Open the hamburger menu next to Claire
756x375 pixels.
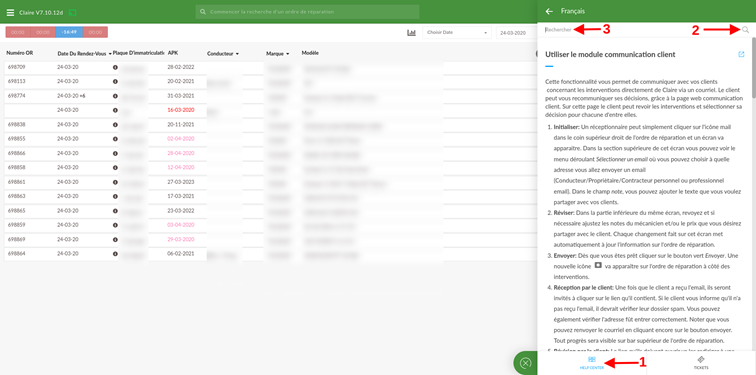10,12
